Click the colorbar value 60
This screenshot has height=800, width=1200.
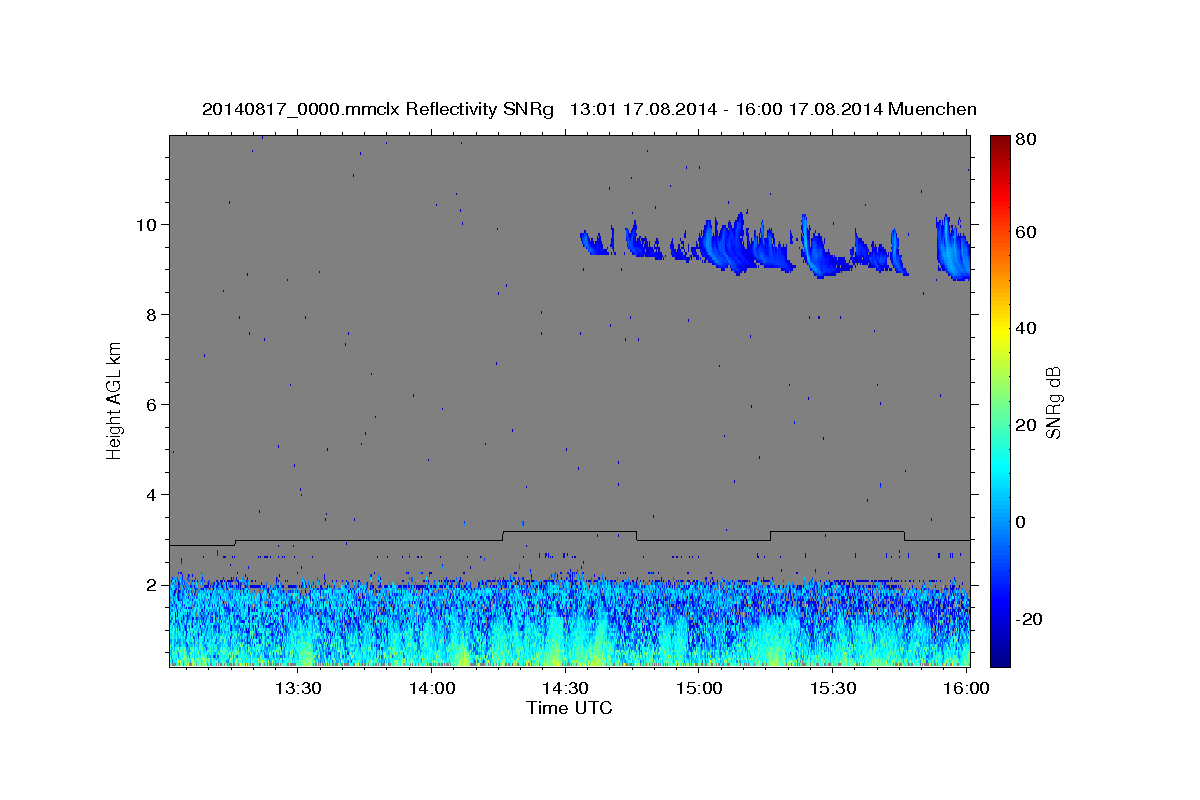[x=1028, y=232]
